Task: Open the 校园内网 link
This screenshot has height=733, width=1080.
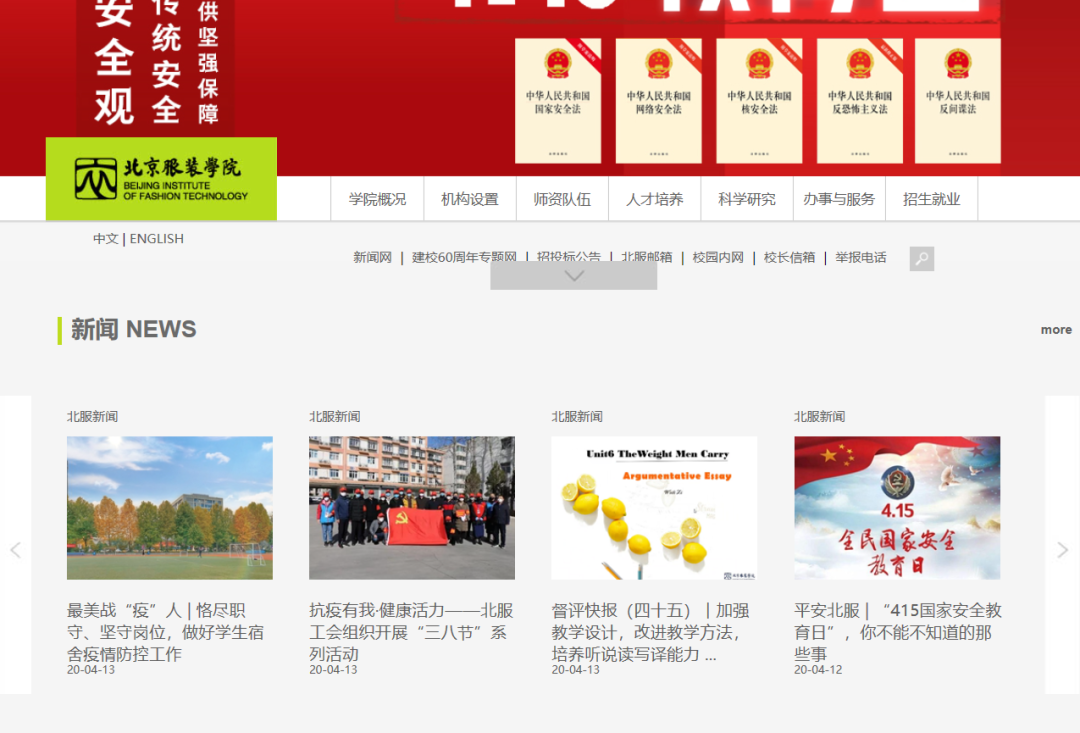Action: coord(718,258)
